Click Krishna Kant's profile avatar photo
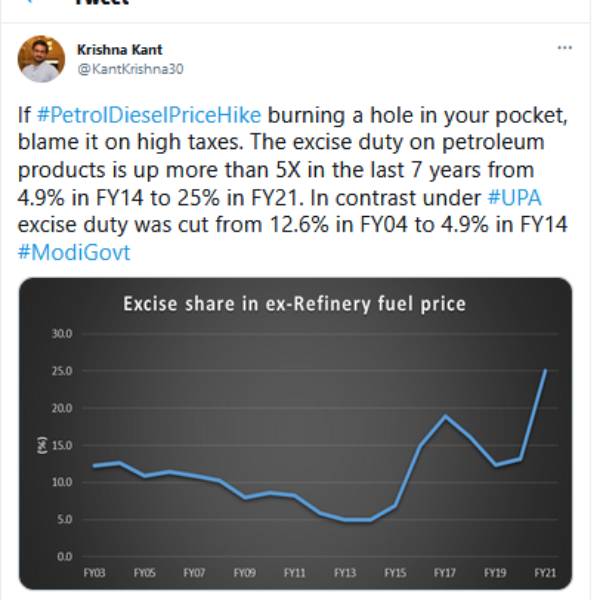 point(41,58)
